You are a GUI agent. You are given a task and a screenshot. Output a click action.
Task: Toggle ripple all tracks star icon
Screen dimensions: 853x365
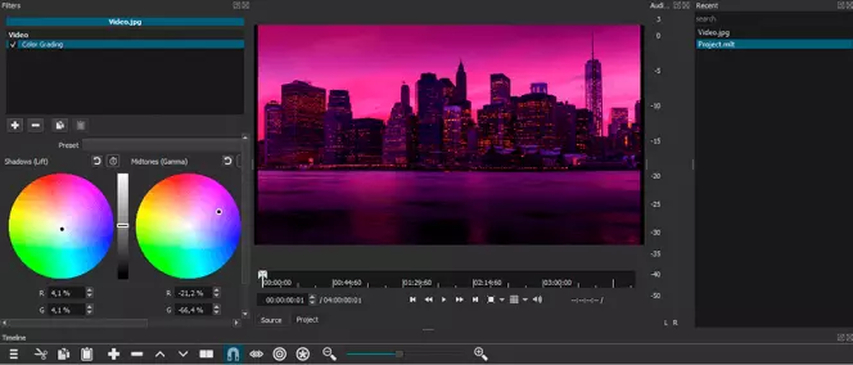pyautogui.click(x=302, y=354)
